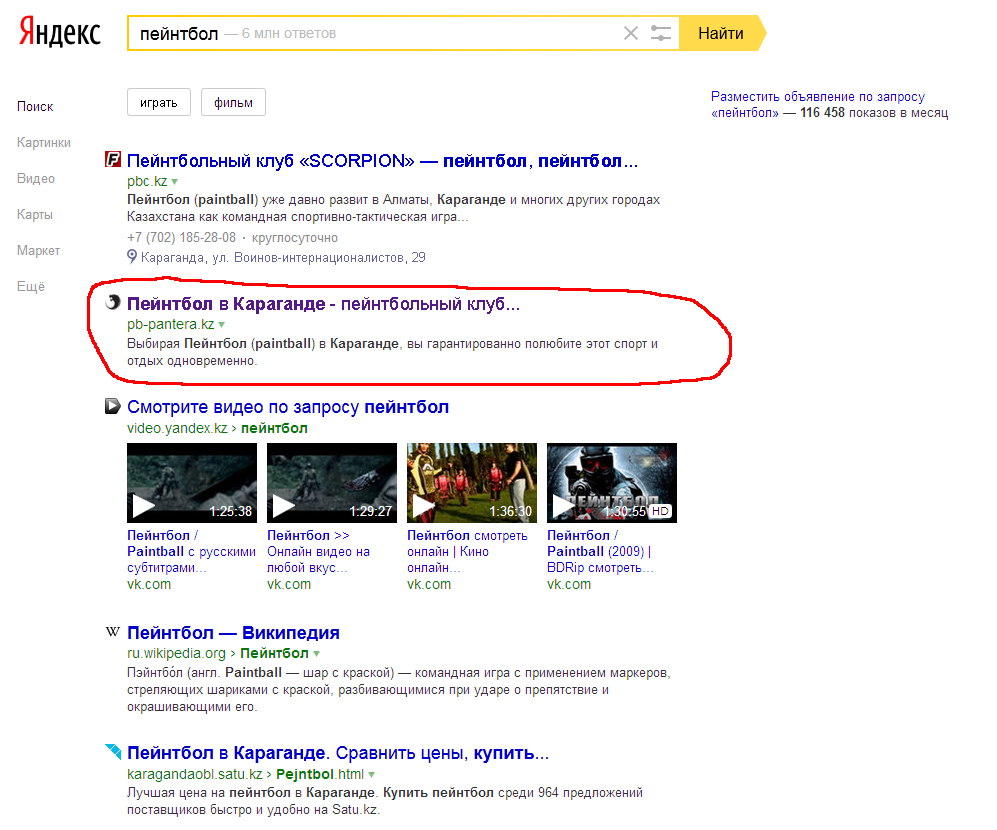Click SCORPION club favicon icon
The height and width of the screenshot is (830, 997).
coord(113,159)
